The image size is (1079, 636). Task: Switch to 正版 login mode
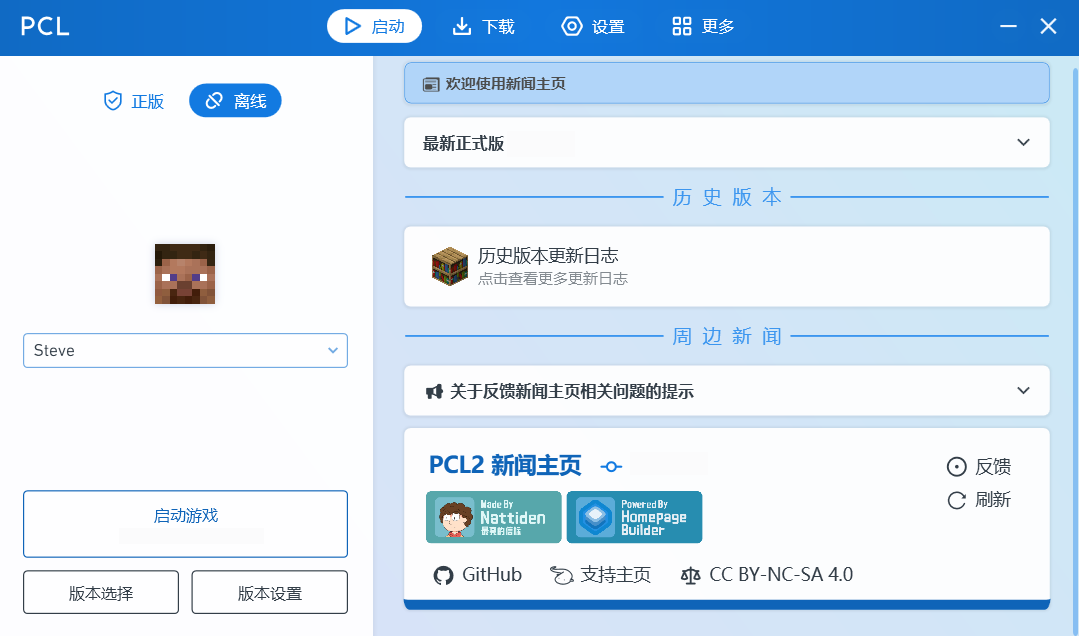[134, 101]
